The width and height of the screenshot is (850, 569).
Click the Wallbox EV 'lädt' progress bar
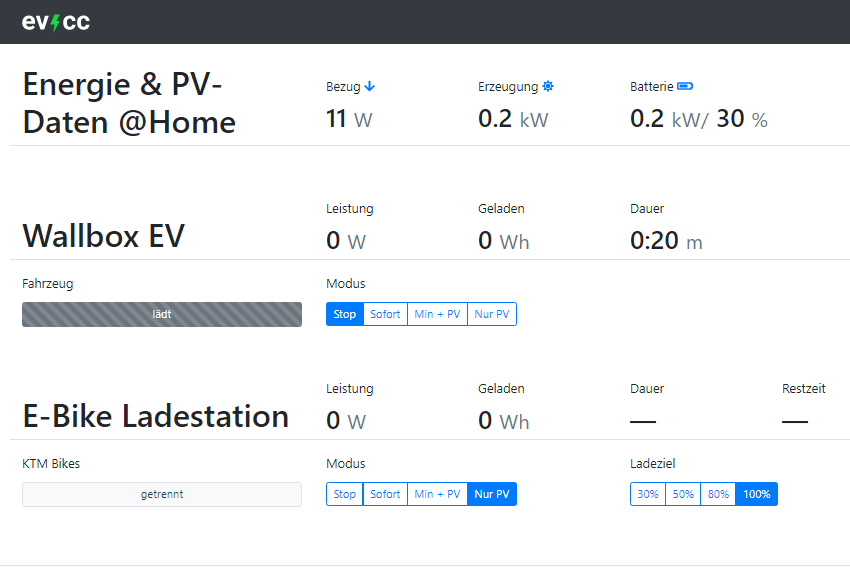pos(162,314)
